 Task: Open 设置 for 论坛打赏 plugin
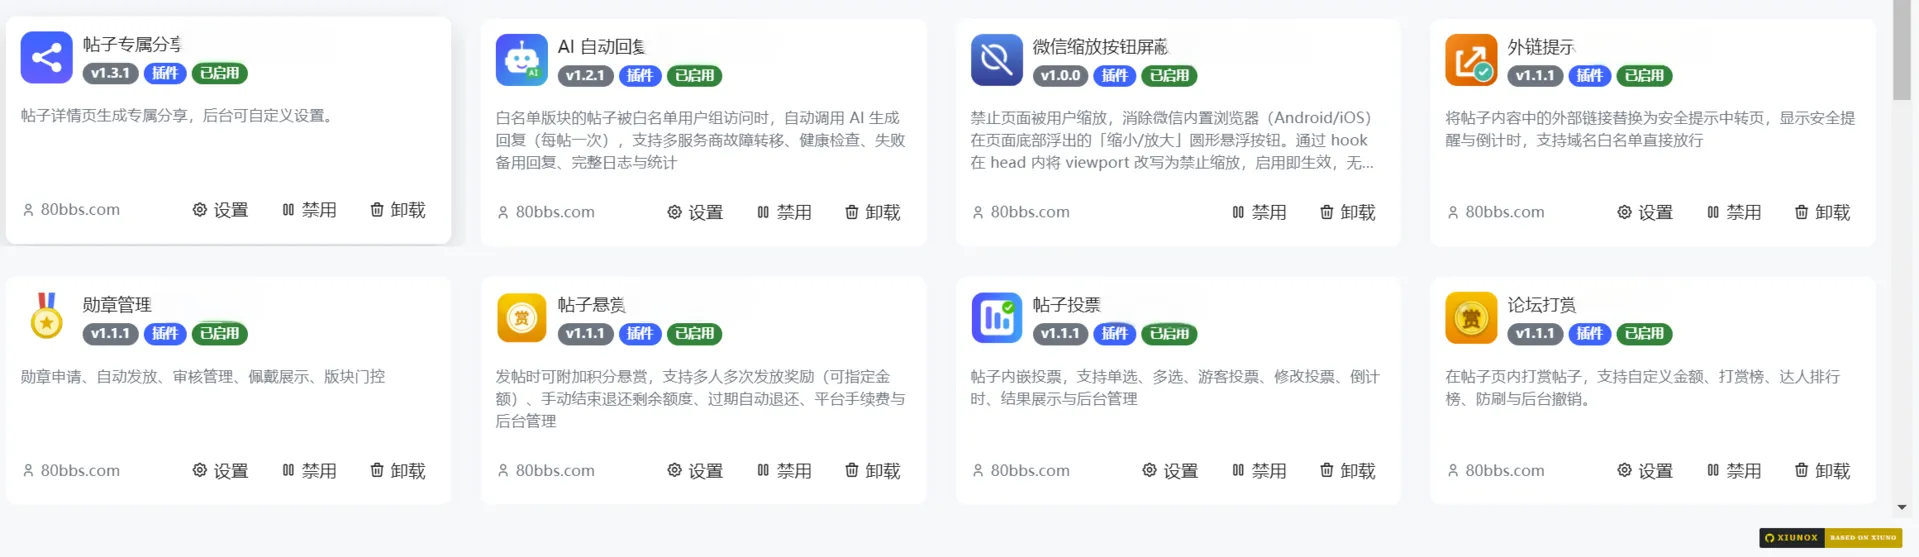point(1645,470)
